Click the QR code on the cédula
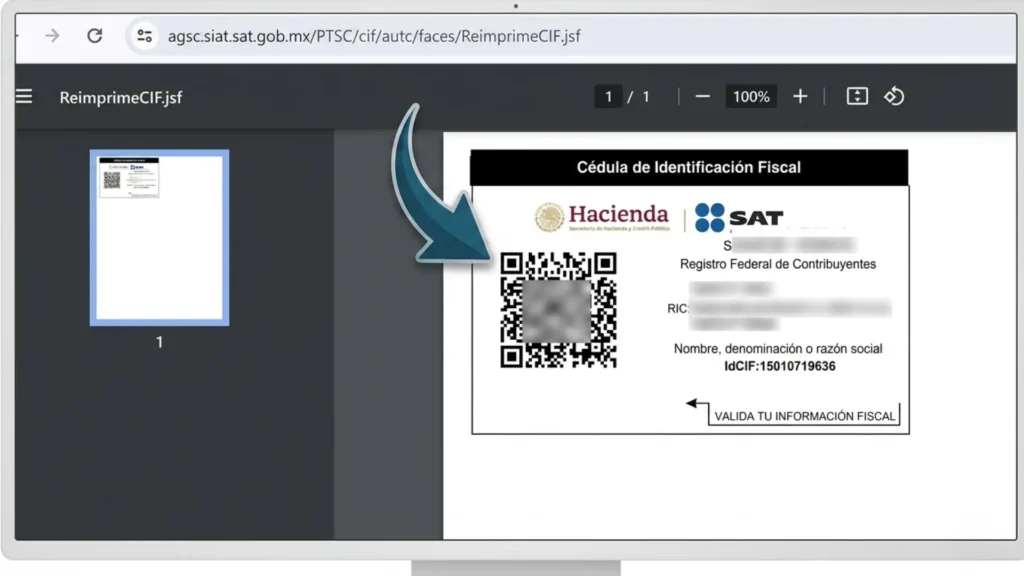This screenshot has width=1024, height=576. tap(558, 310)
